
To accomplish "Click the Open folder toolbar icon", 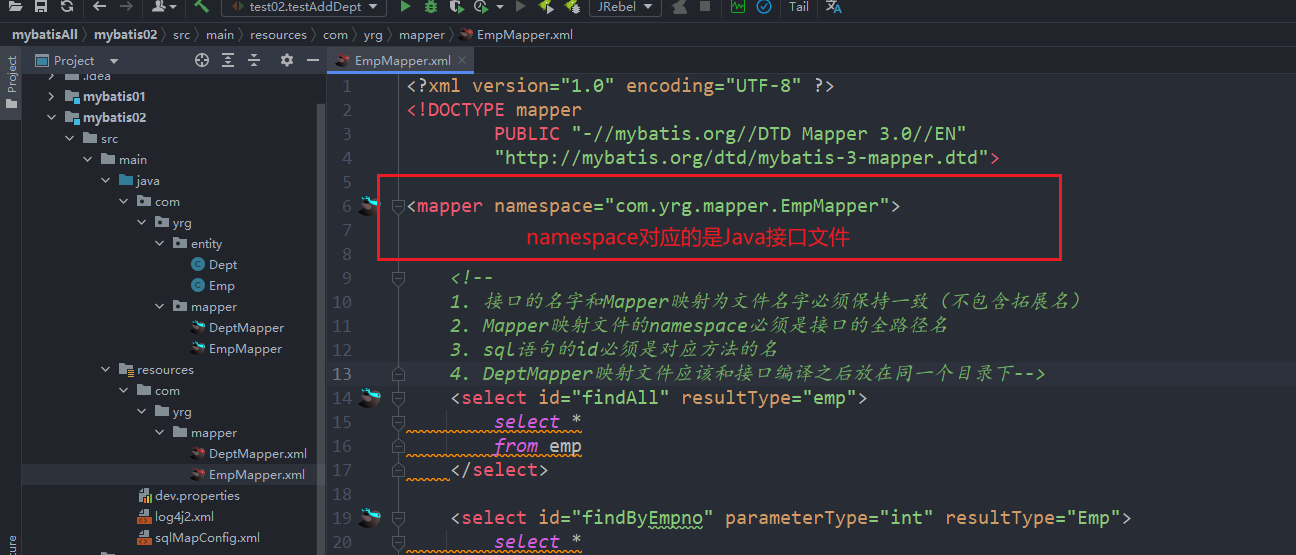I will pos(15,7).
